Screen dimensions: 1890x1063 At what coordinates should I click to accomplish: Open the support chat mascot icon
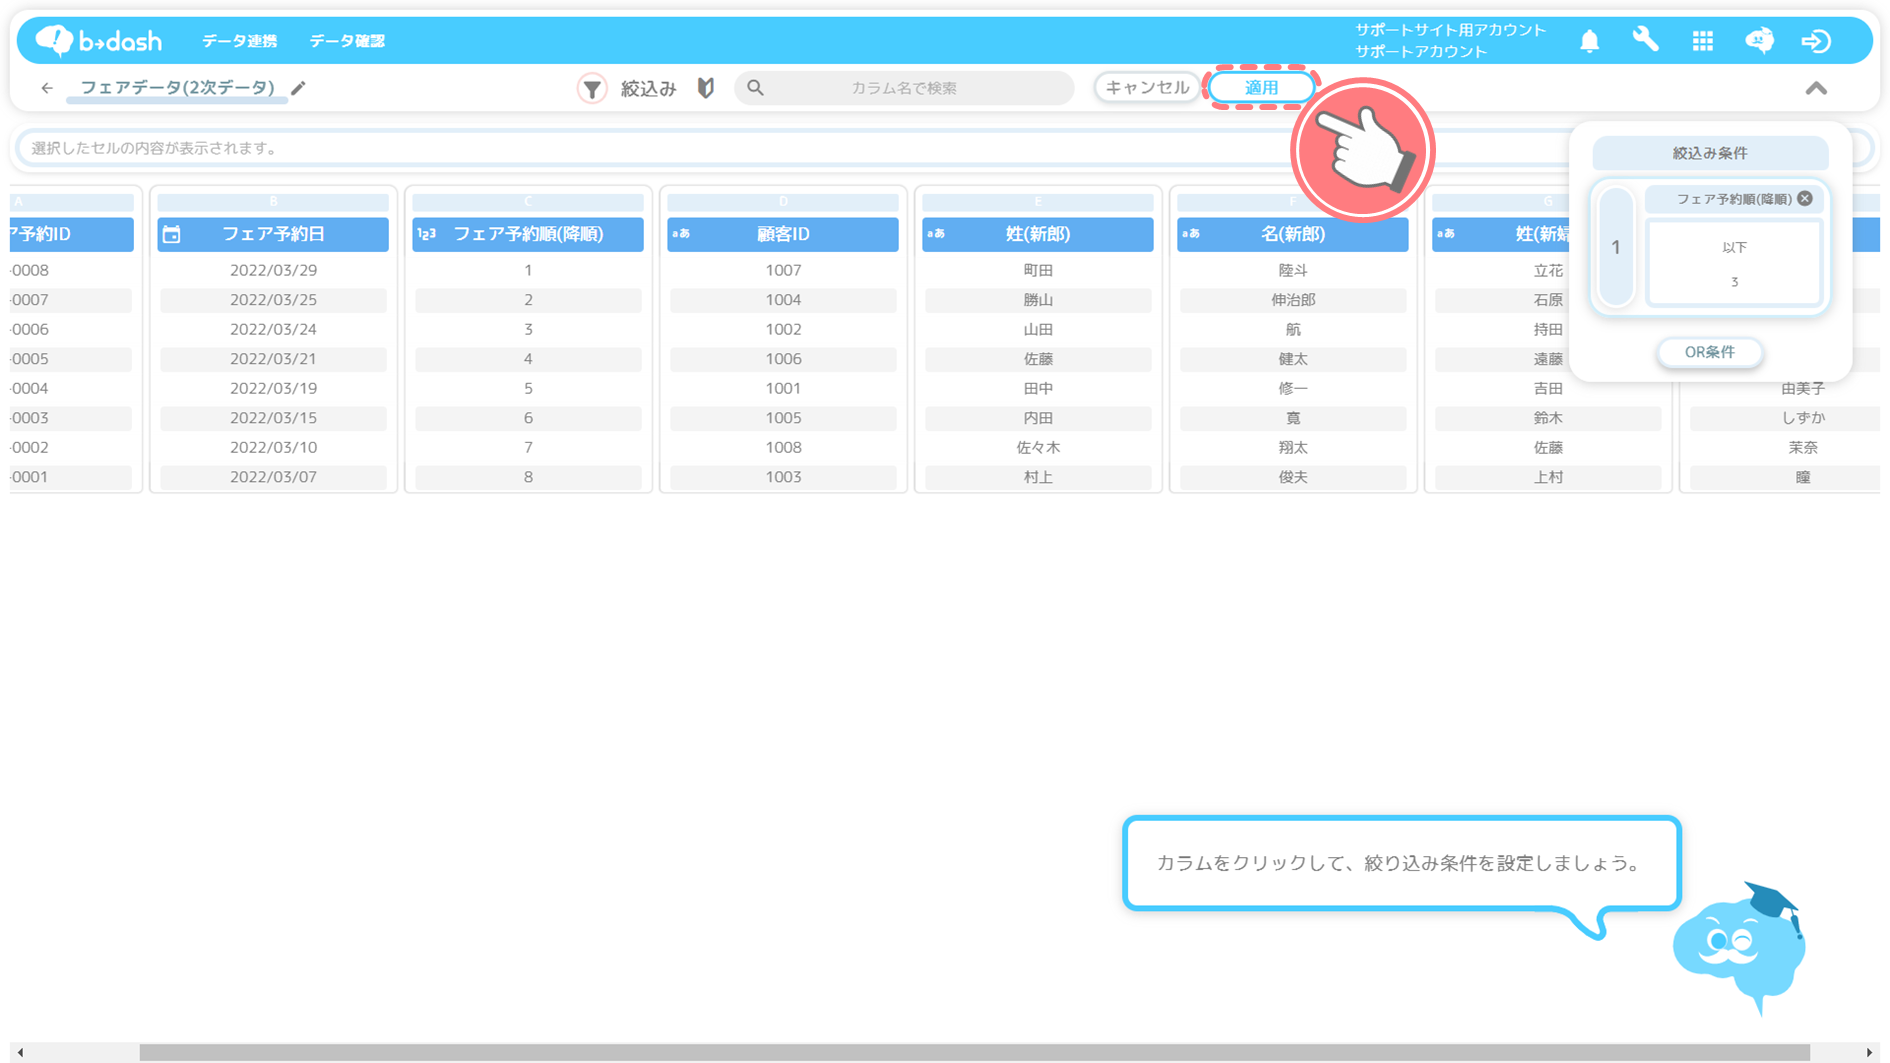(x=1760, y=41)
